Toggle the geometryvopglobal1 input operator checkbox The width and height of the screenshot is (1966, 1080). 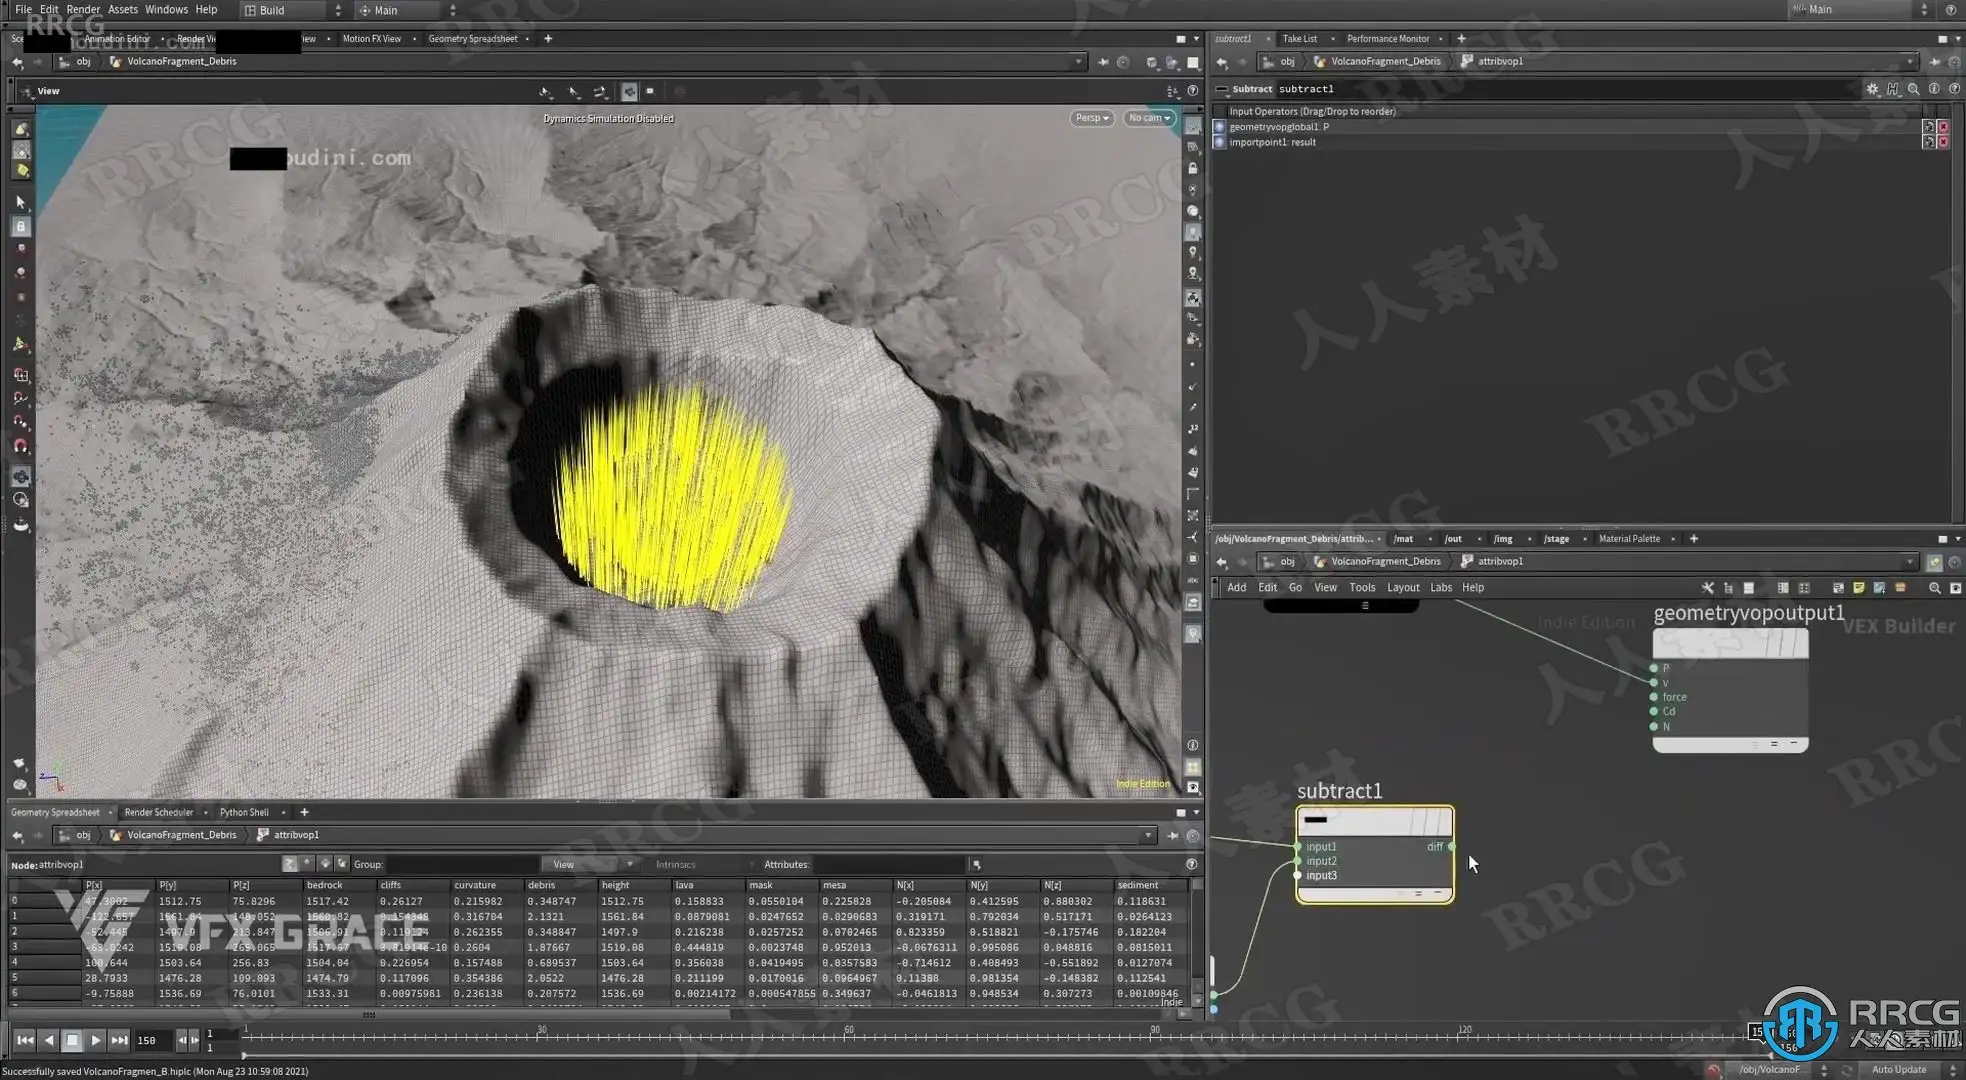1219,127
